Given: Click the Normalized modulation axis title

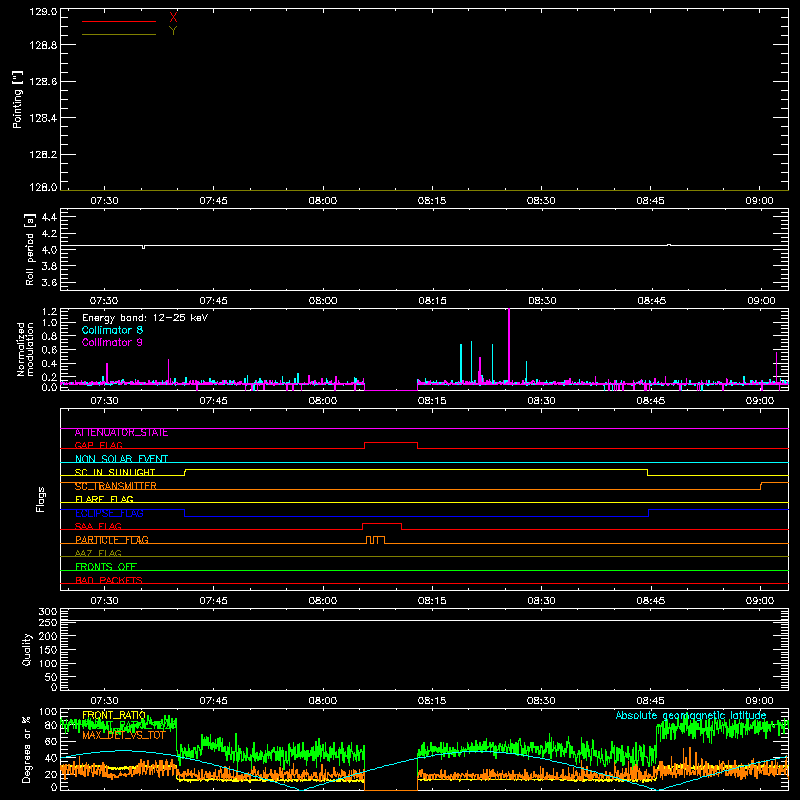Looking at the screenshot, I should 25,349.
